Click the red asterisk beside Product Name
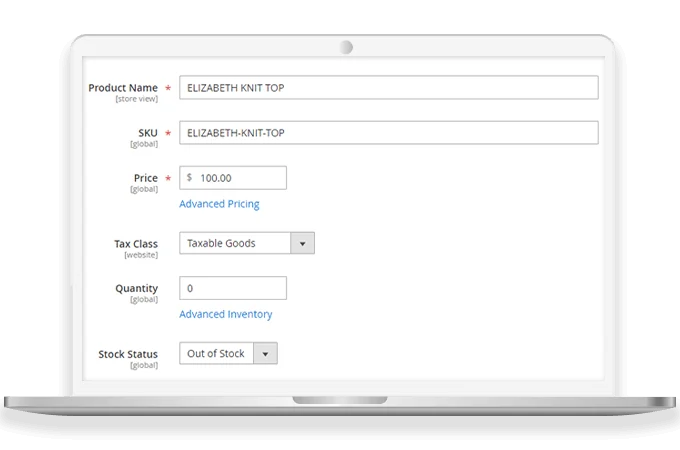The image size is (680, 450). pyautogui.click(x=168, y=89)
